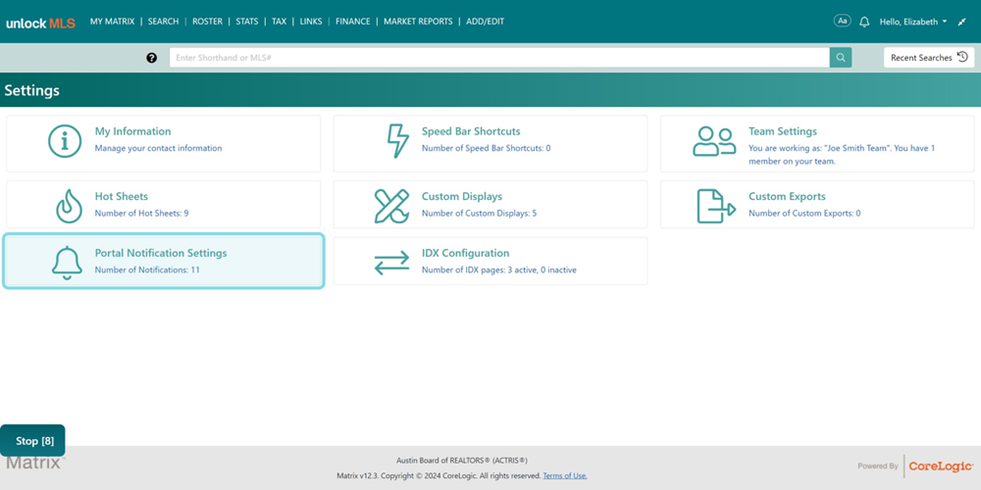Open the Hot Sheets title link
This screenshot has height=490, width=981.
point(121,197)
